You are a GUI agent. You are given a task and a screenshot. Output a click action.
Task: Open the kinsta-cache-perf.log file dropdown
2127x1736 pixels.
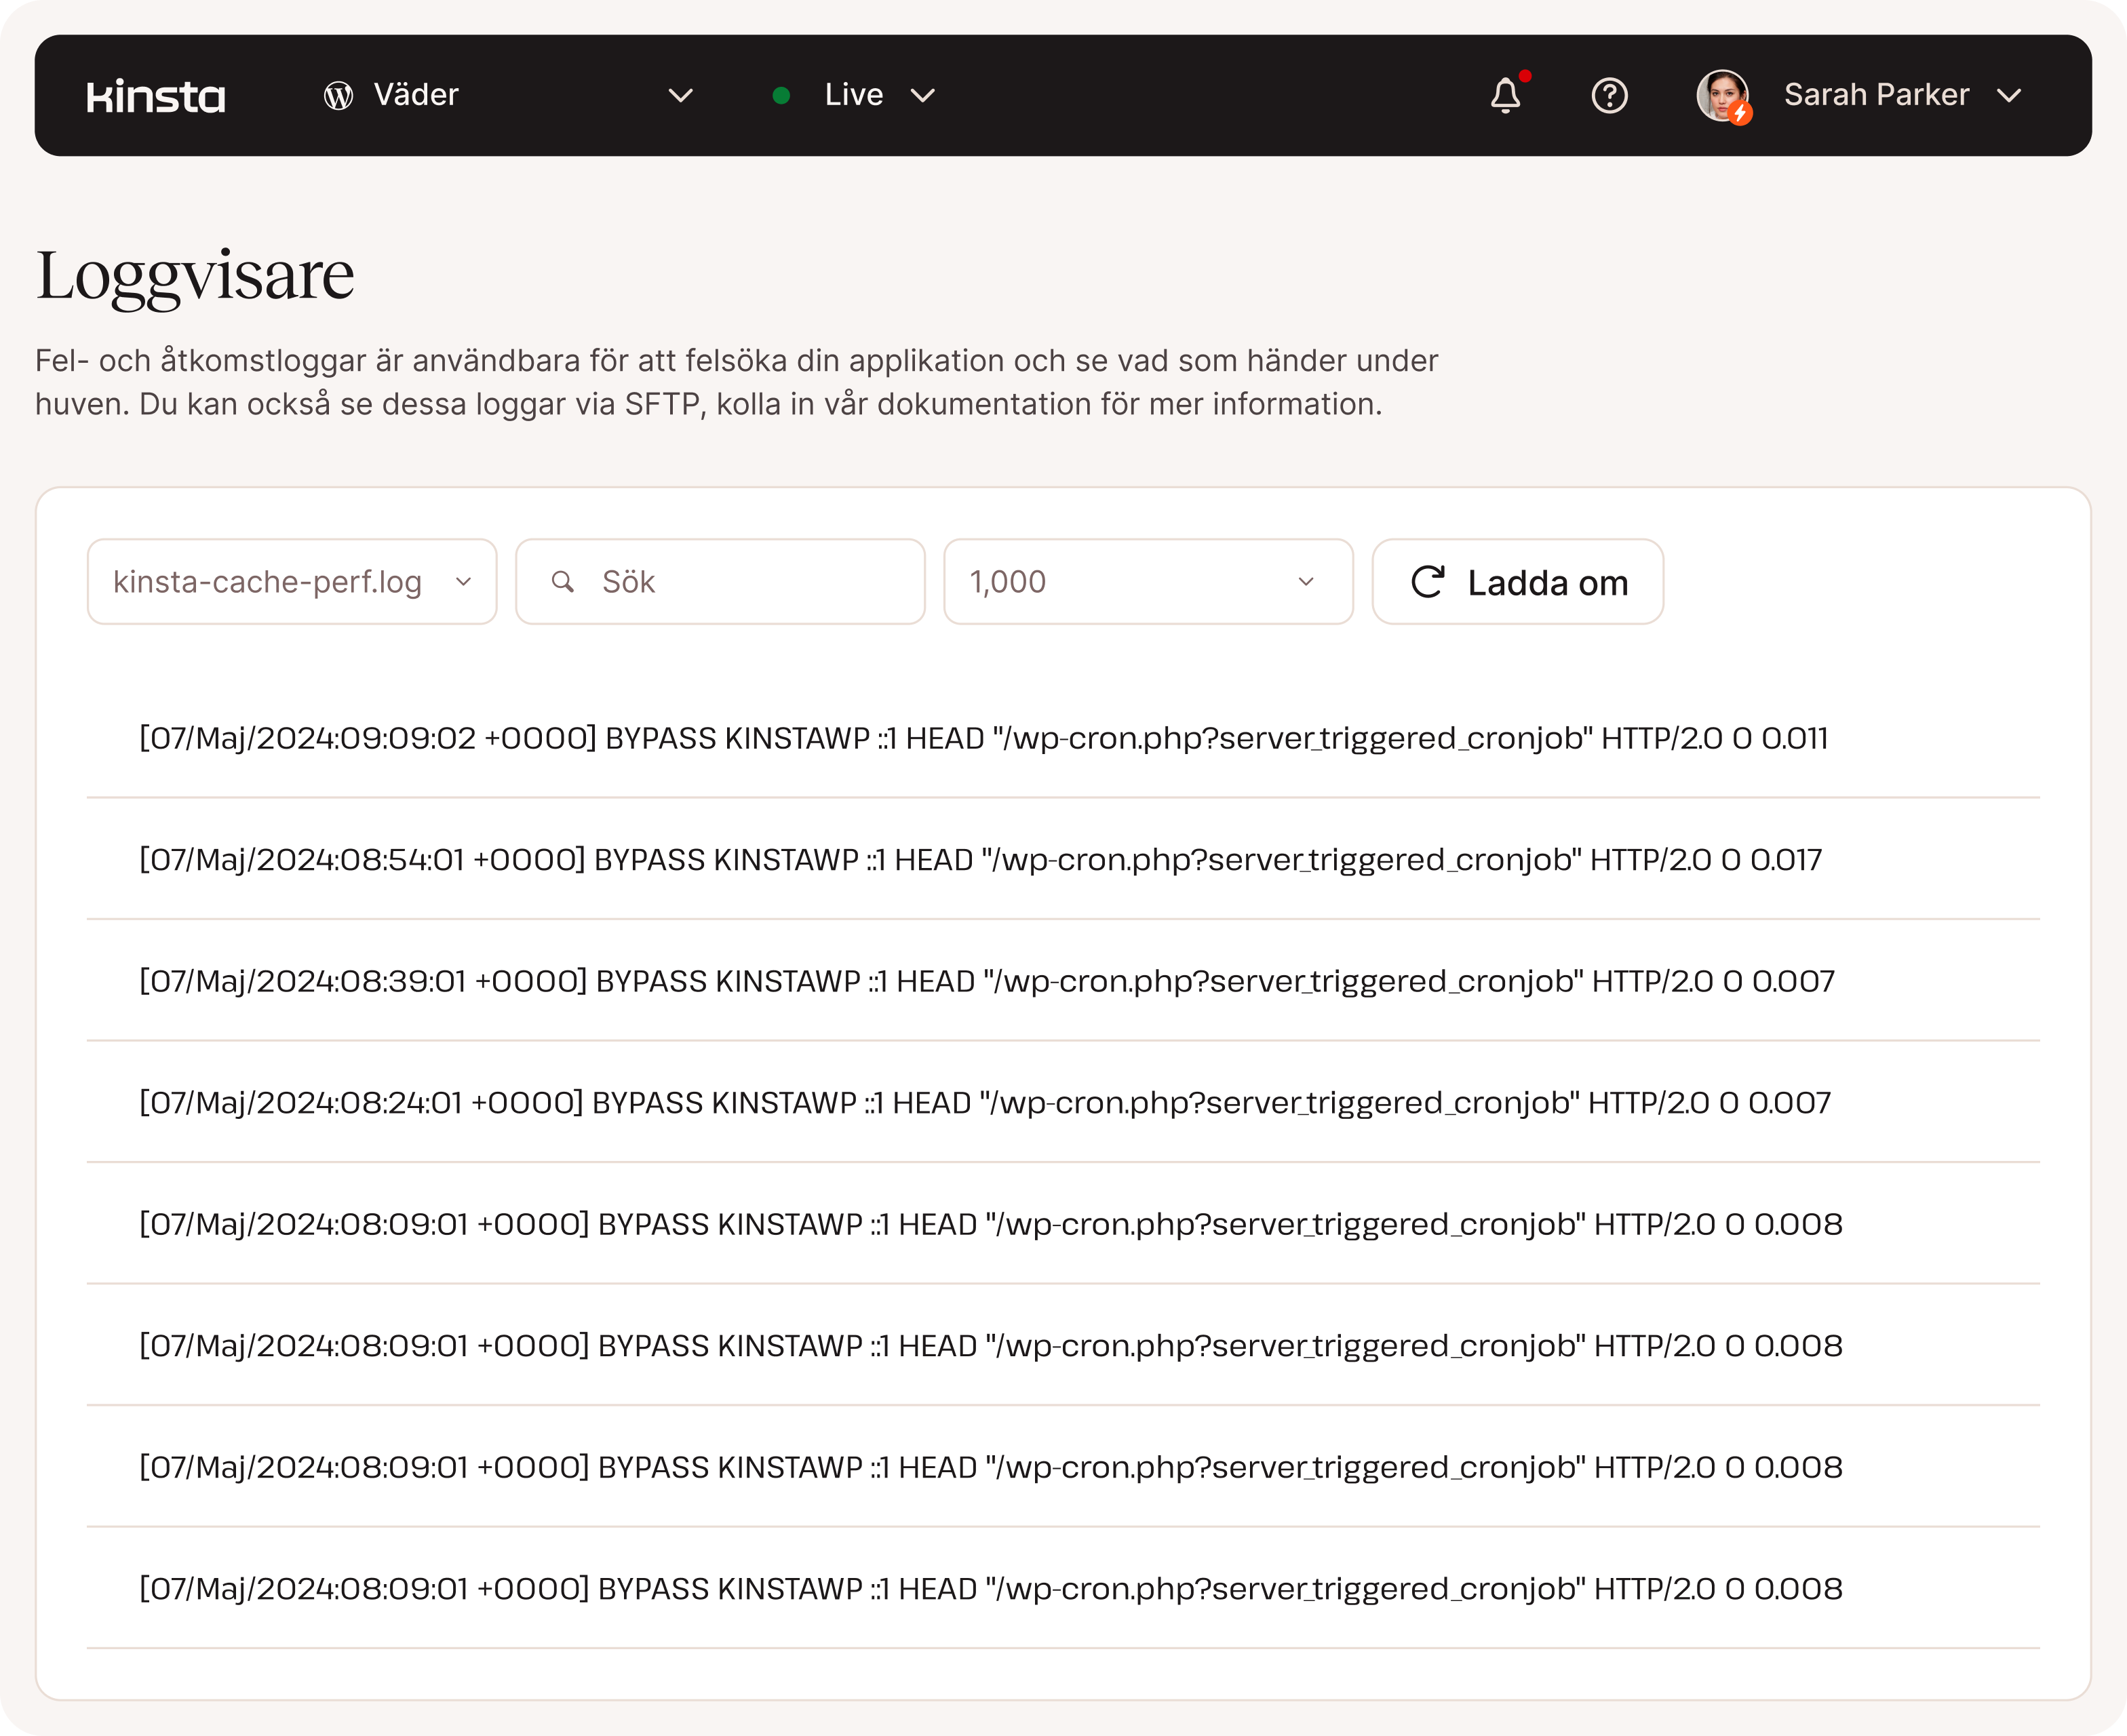click(291, 582)
